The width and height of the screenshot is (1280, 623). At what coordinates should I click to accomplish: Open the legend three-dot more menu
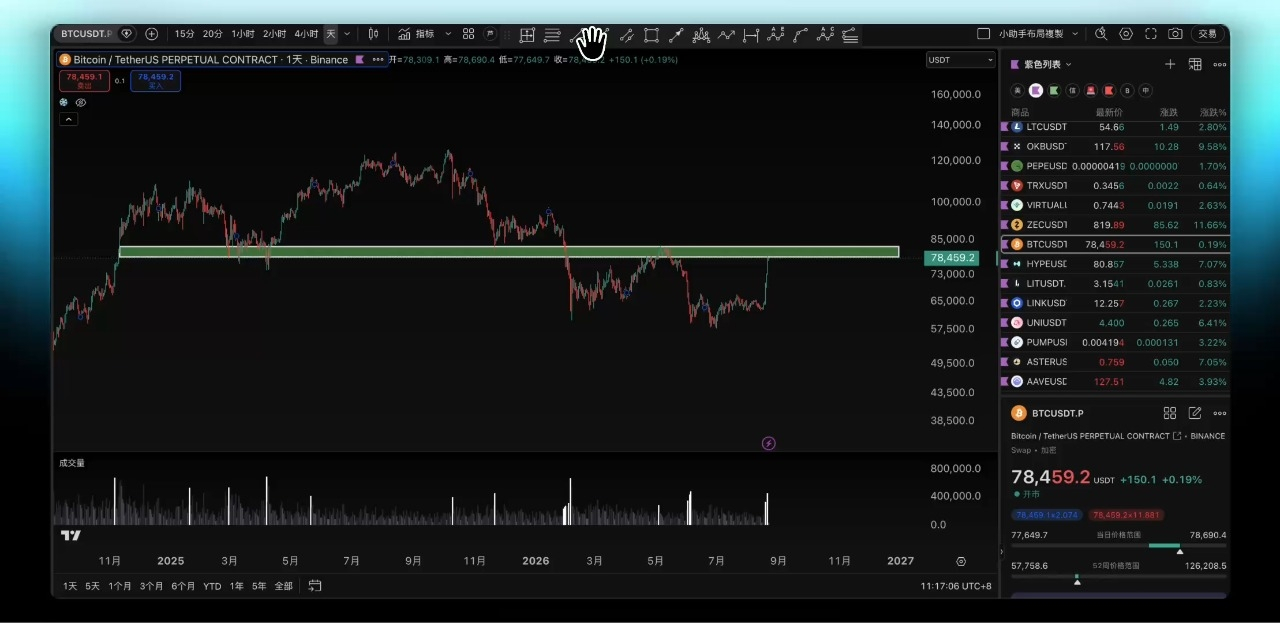(378, 60)
